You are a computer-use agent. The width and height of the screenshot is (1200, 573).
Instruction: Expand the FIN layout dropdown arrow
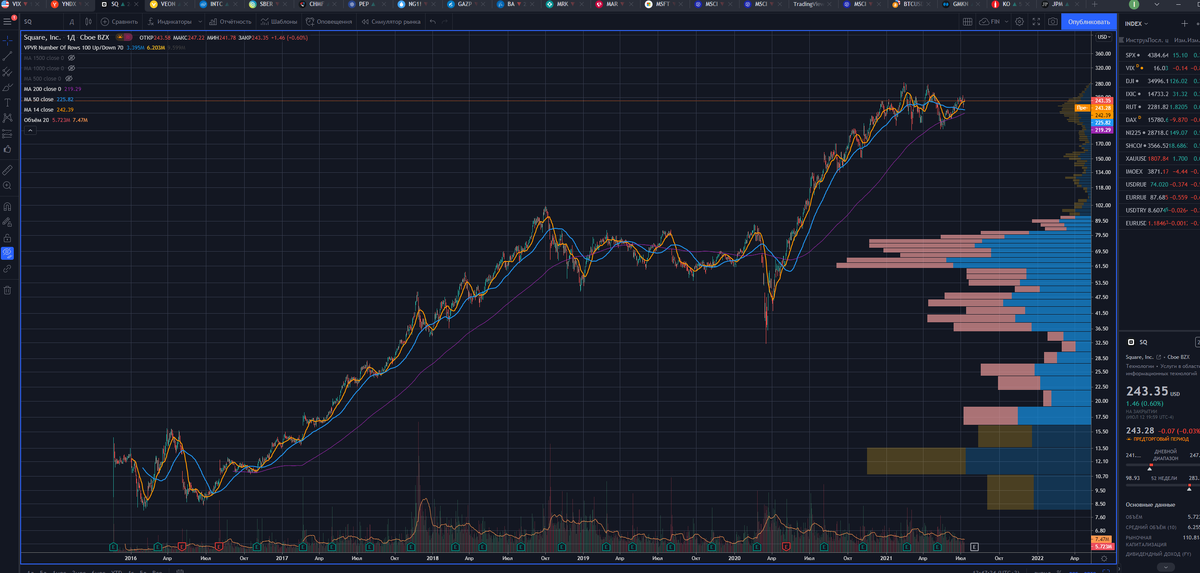[x=1006, y=21]
